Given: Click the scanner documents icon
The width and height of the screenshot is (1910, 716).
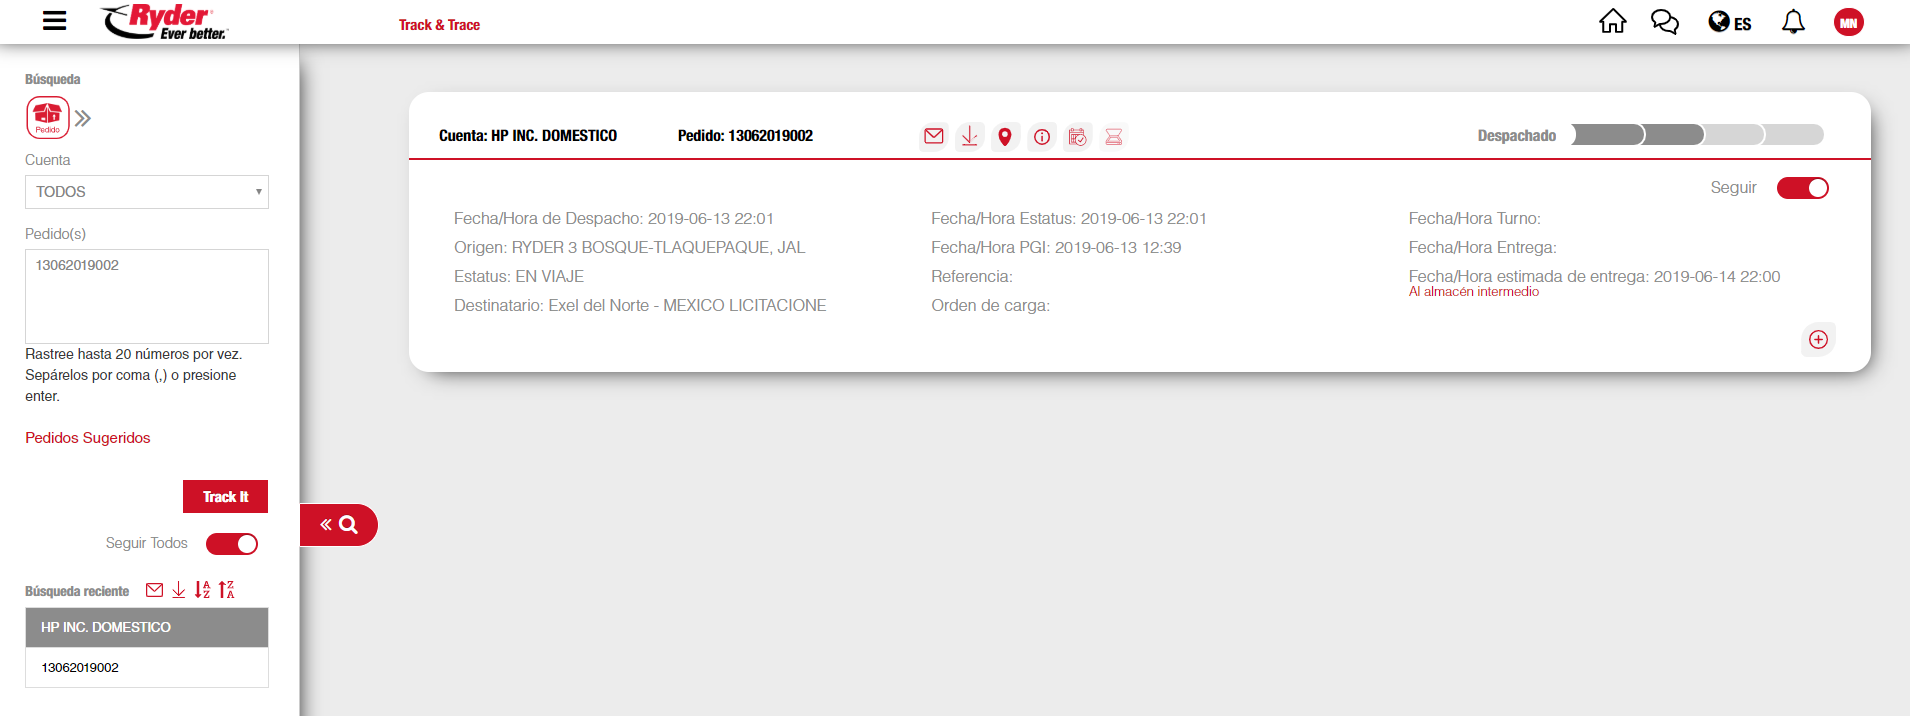Looking at the screenshot, I should click(x=1113, y=137).
